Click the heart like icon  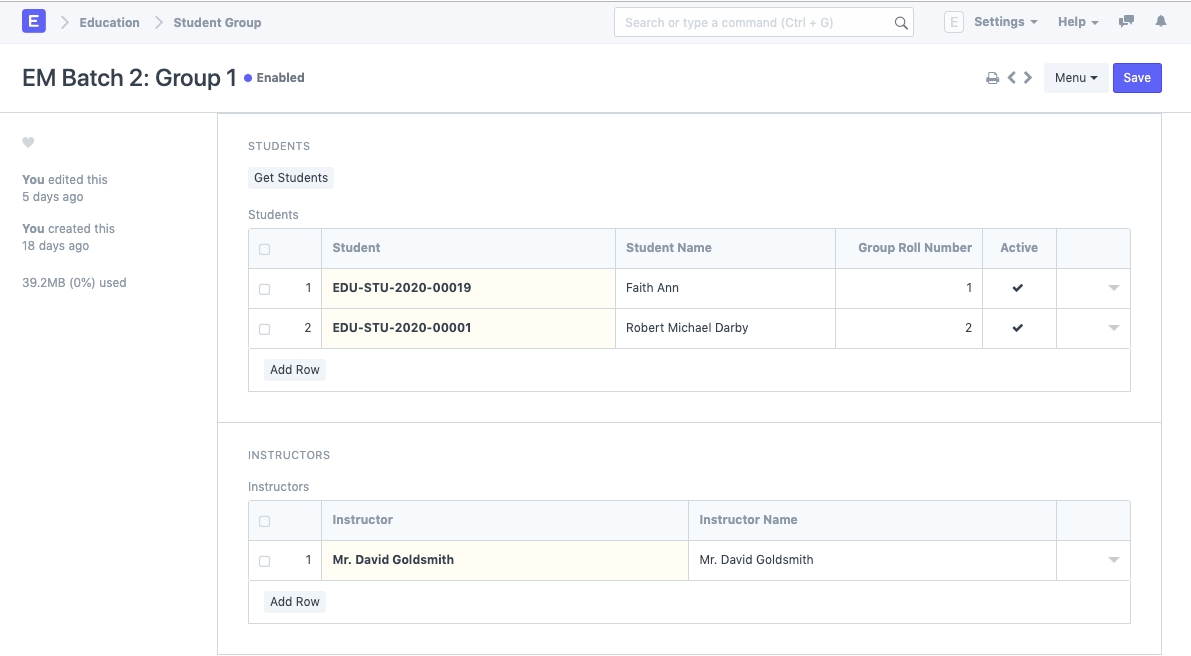point(29,143)
